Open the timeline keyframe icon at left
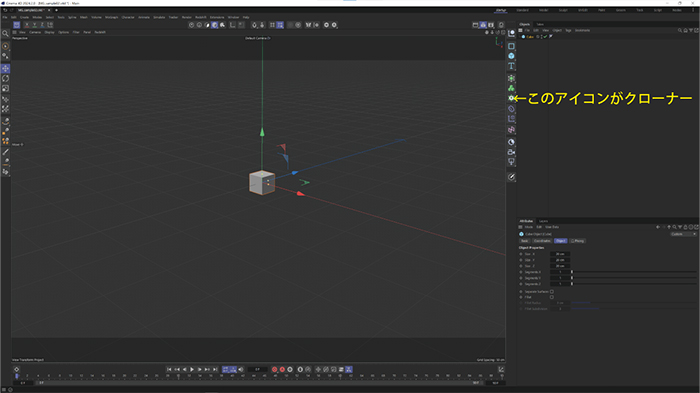This screenshot has width=700, height=393. coord(17,369)
